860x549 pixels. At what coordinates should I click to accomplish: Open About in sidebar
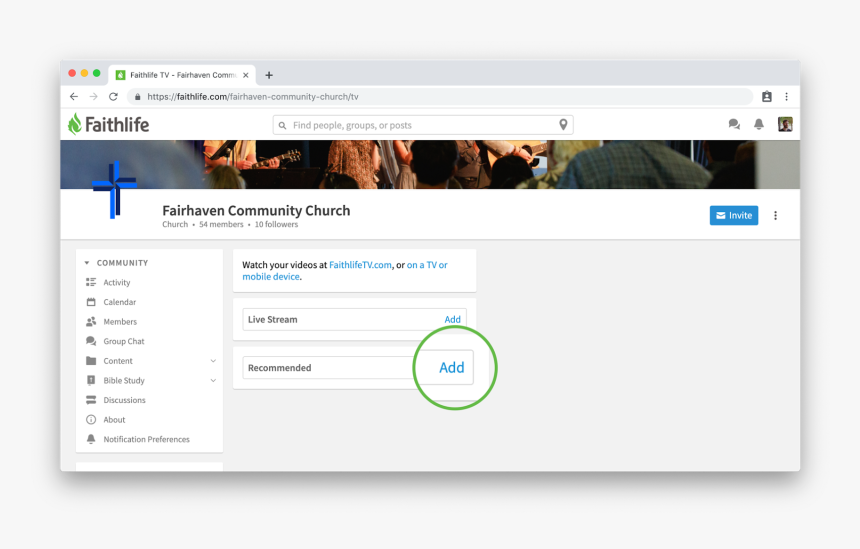pos(114,420)
